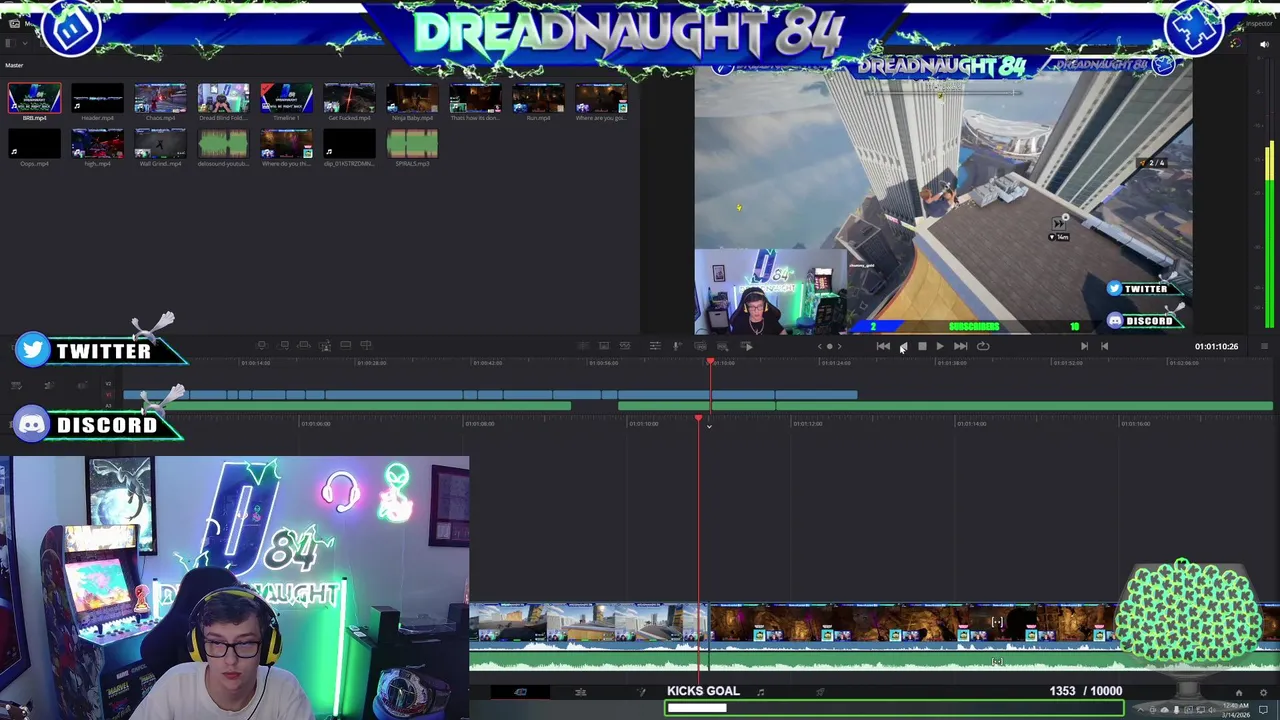The image size is (1280, 720).
Task: Click the Ripple Overwrite icon
Action: [304, 346]
